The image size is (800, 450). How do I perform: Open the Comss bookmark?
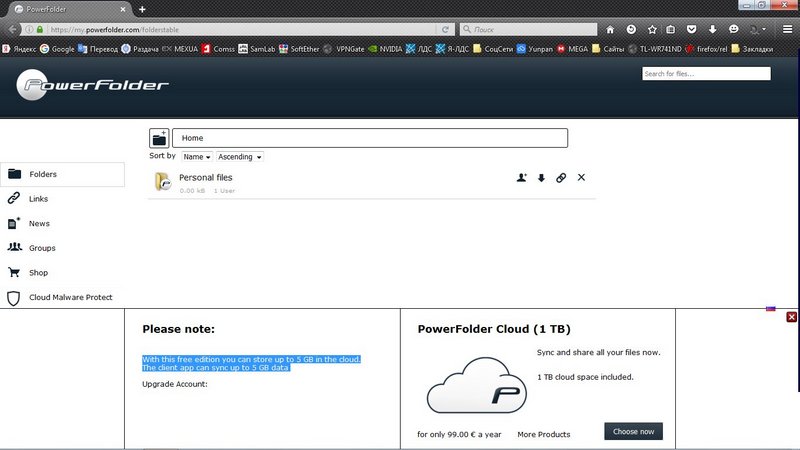218,49
